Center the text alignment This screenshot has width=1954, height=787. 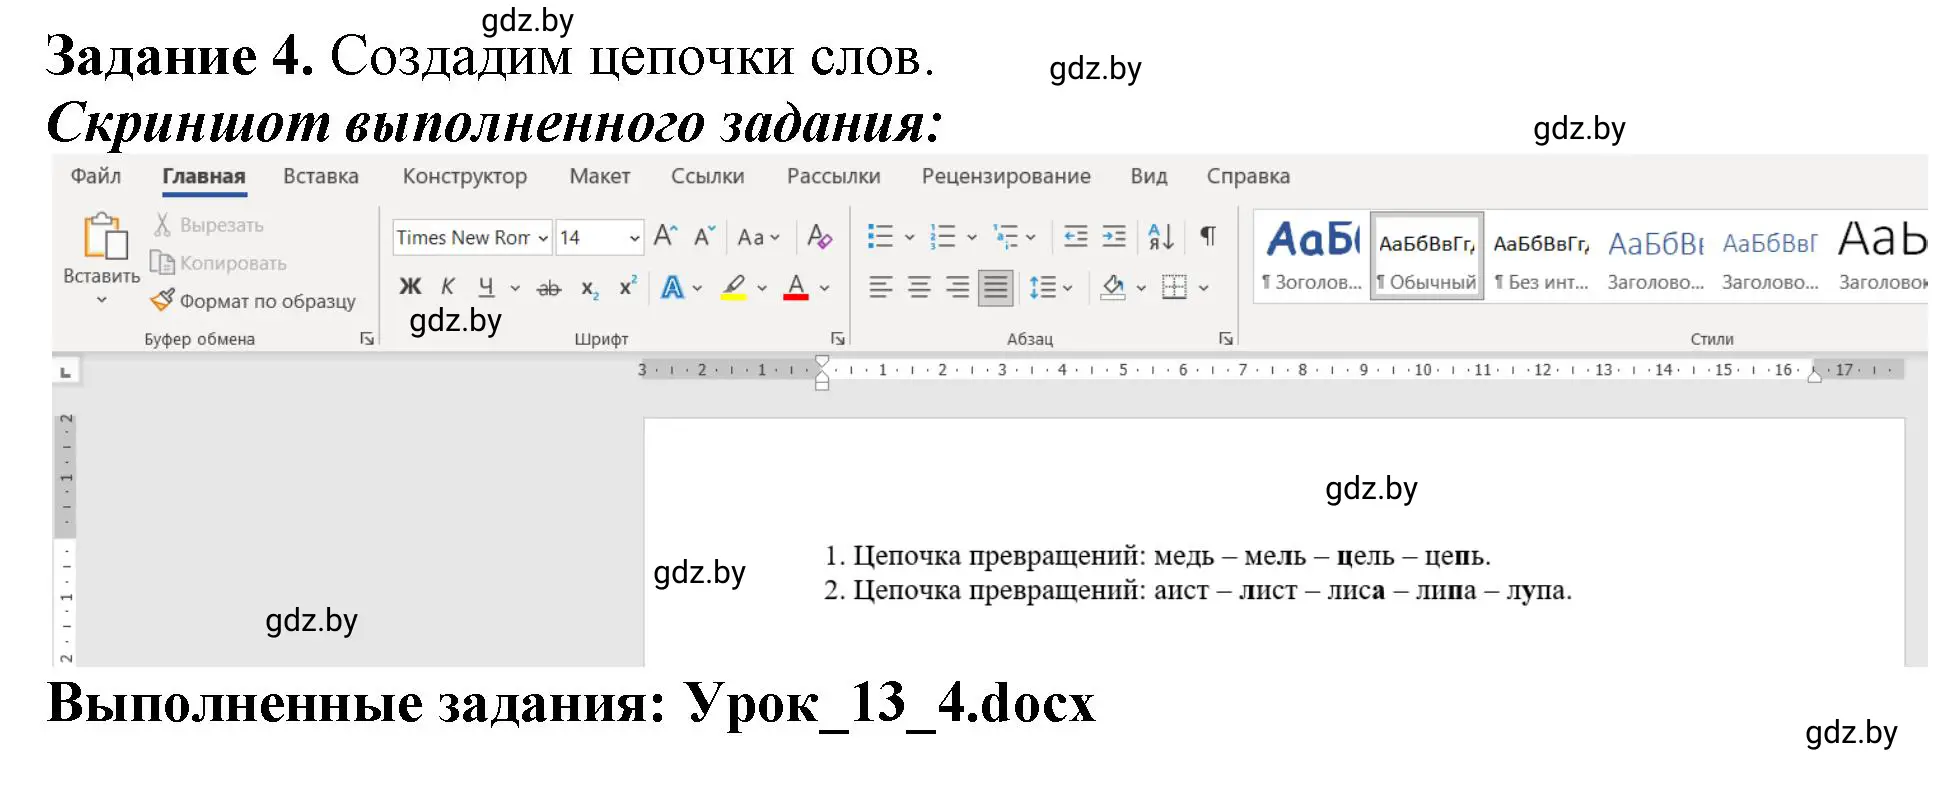pos(919,288)
